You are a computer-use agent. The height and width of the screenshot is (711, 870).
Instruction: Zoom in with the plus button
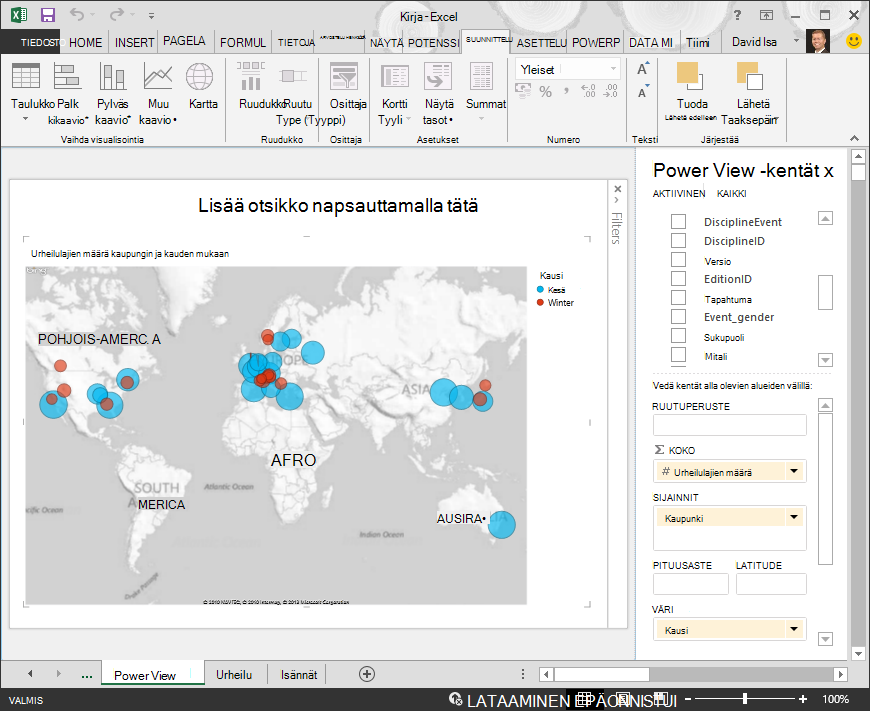tap(802, 699)
